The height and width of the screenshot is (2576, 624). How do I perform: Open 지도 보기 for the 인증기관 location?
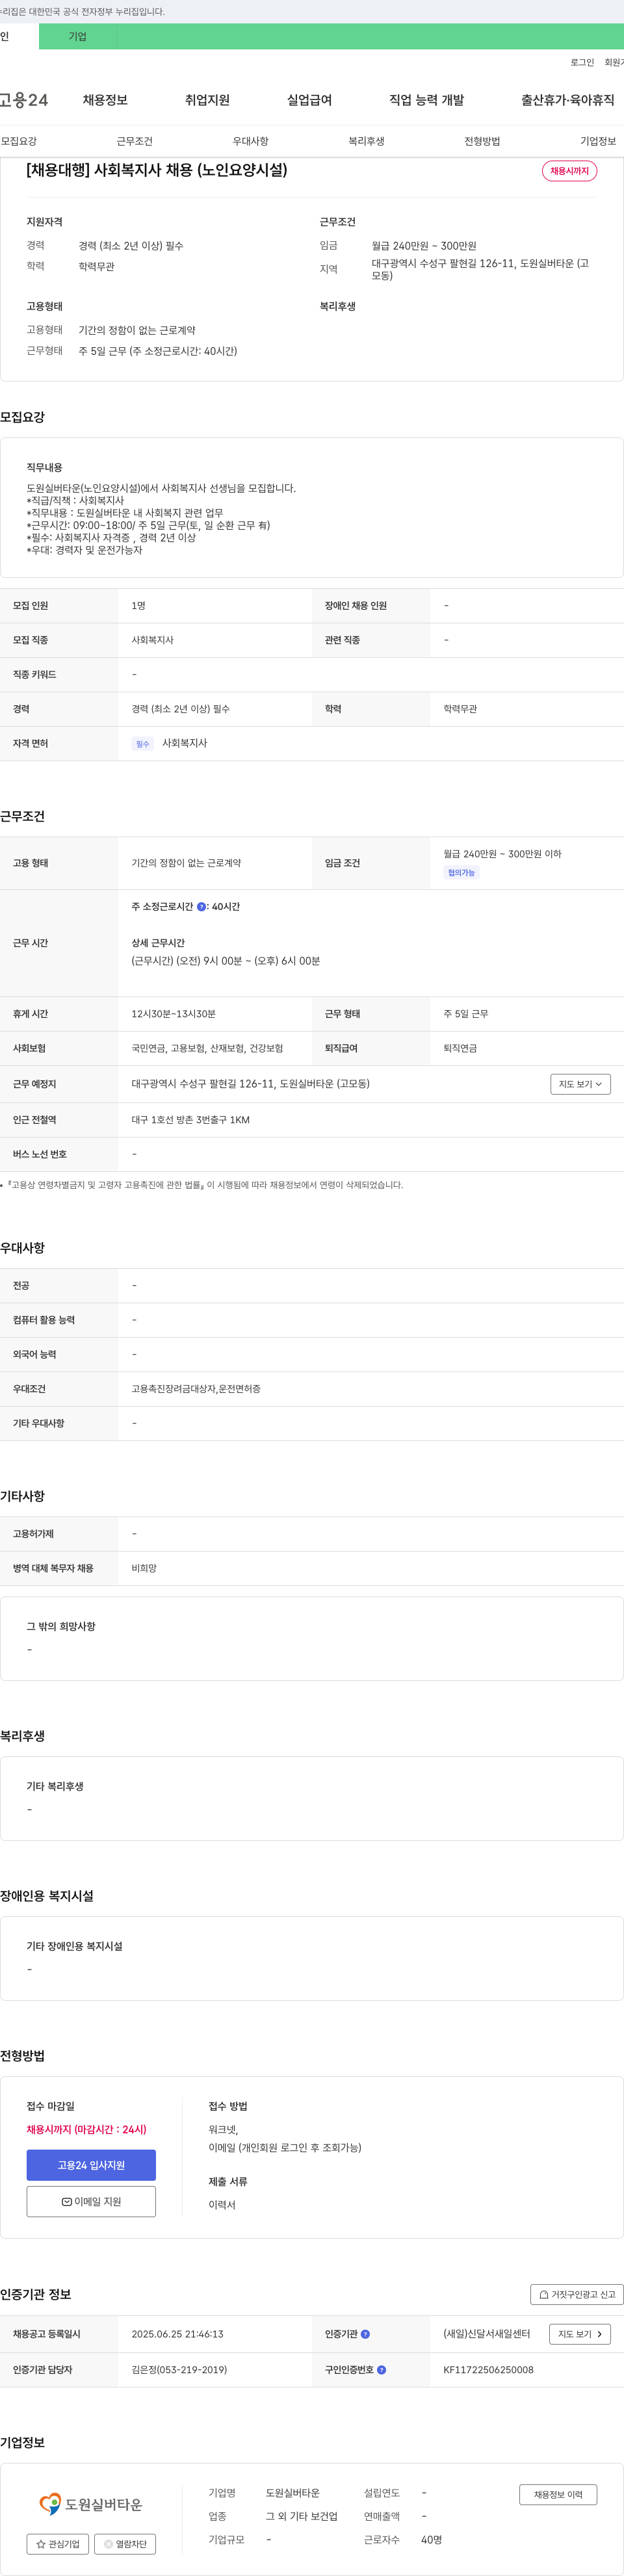(580, 2334)
